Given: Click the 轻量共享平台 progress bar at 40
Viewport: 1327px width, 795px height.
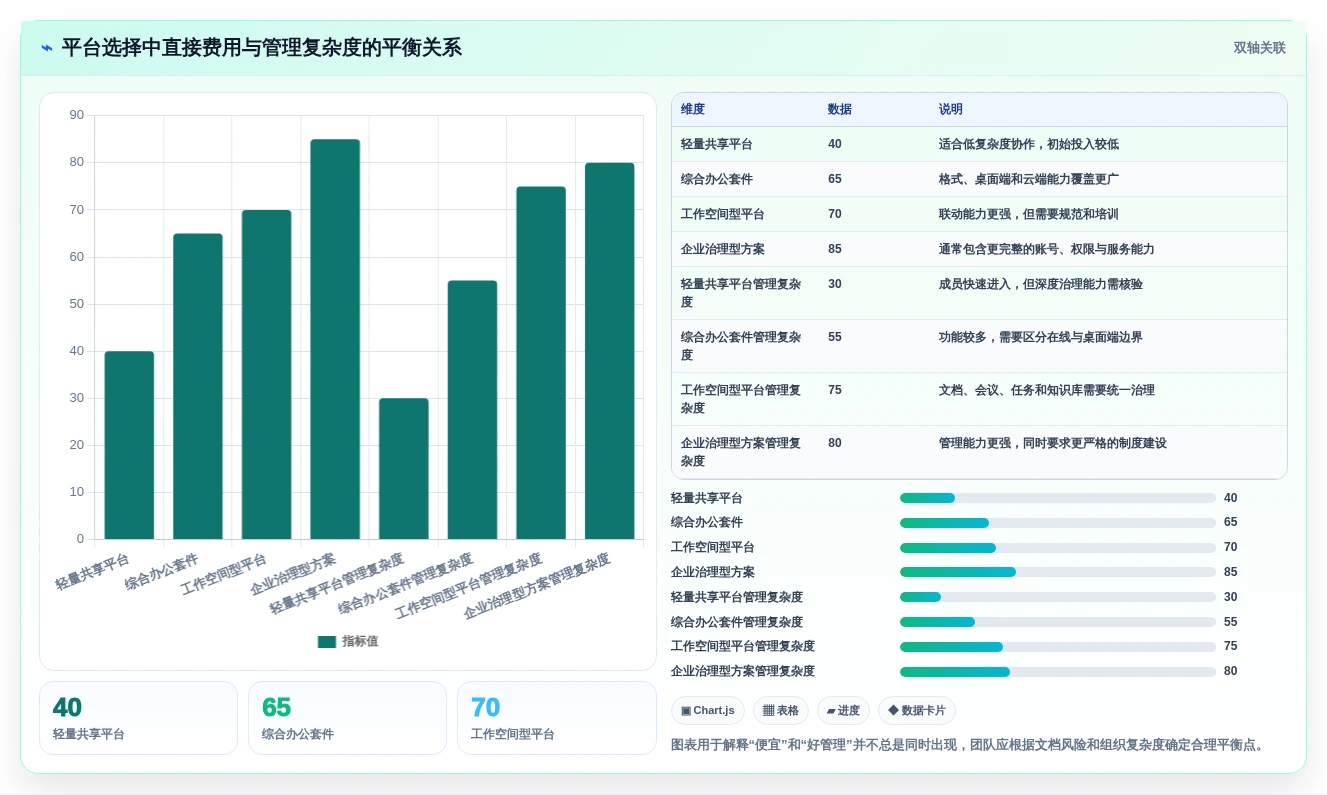Looking at the screenshot, I should pyautogui.click(x=1058, y=498).
